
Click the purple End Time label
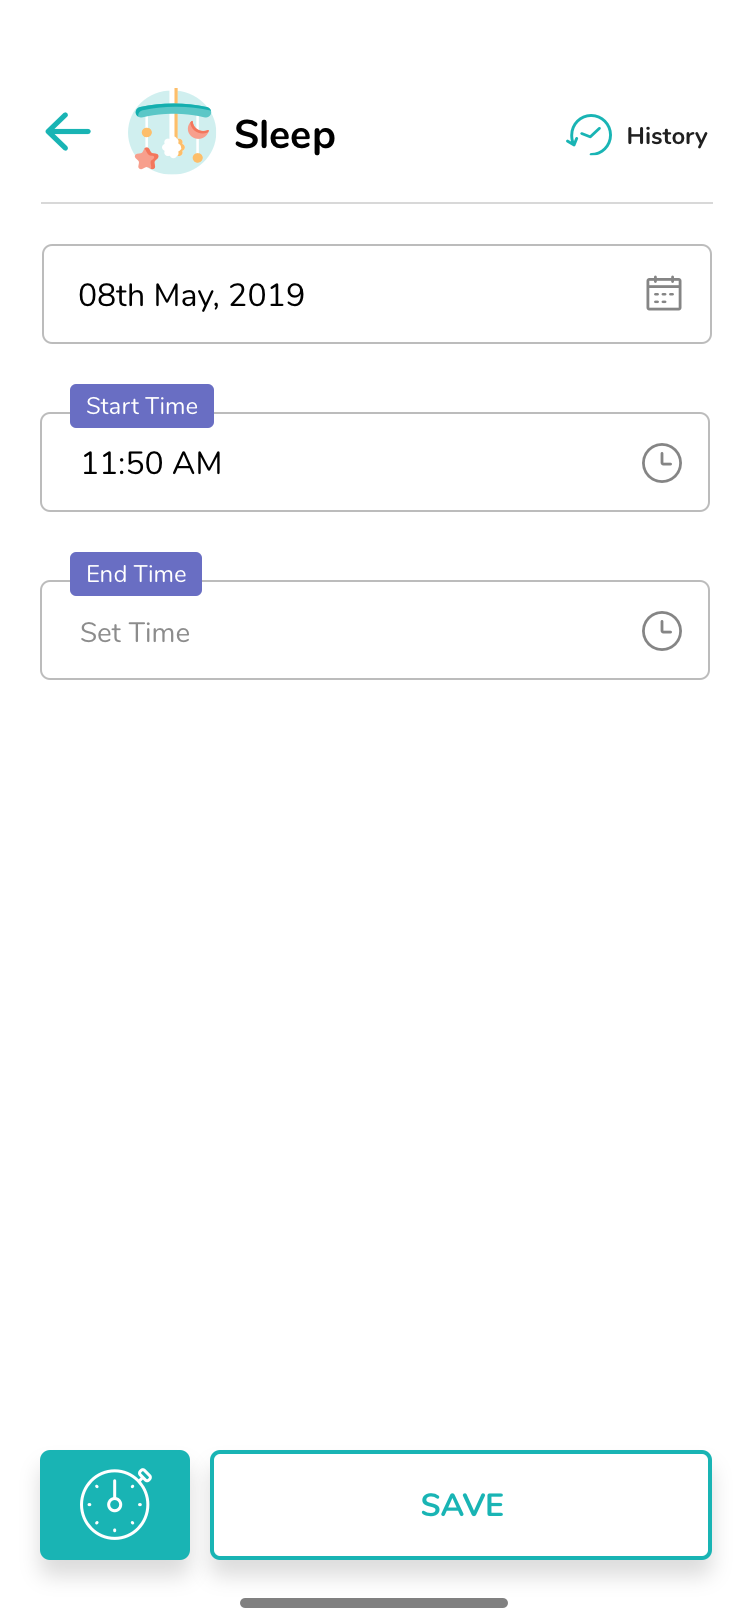(136, 574)
